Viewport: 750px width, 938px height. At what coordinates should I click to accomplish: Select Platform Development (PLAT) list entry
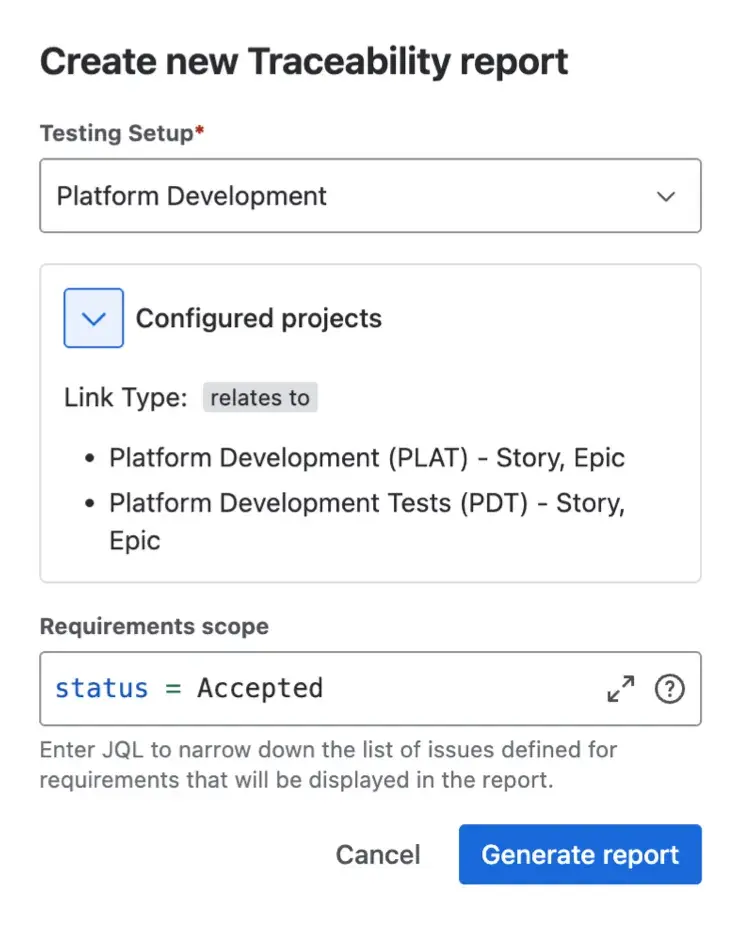tap(366, 457)
